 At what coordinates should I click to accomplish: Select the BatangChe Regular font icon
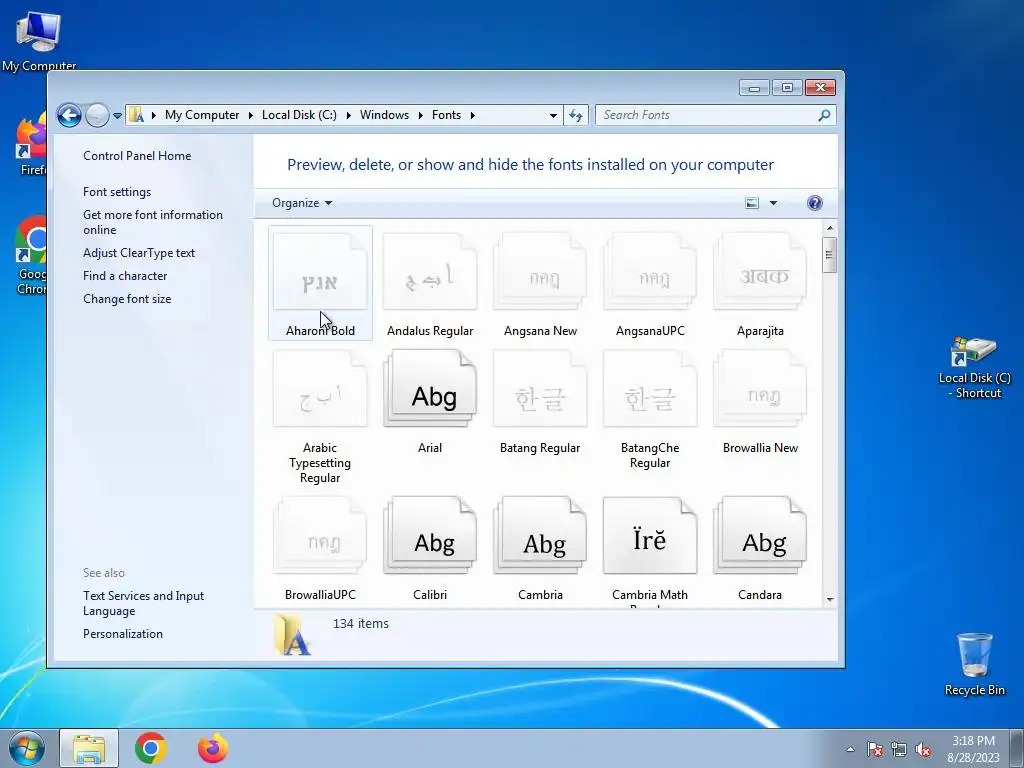[x=650, y=389]
